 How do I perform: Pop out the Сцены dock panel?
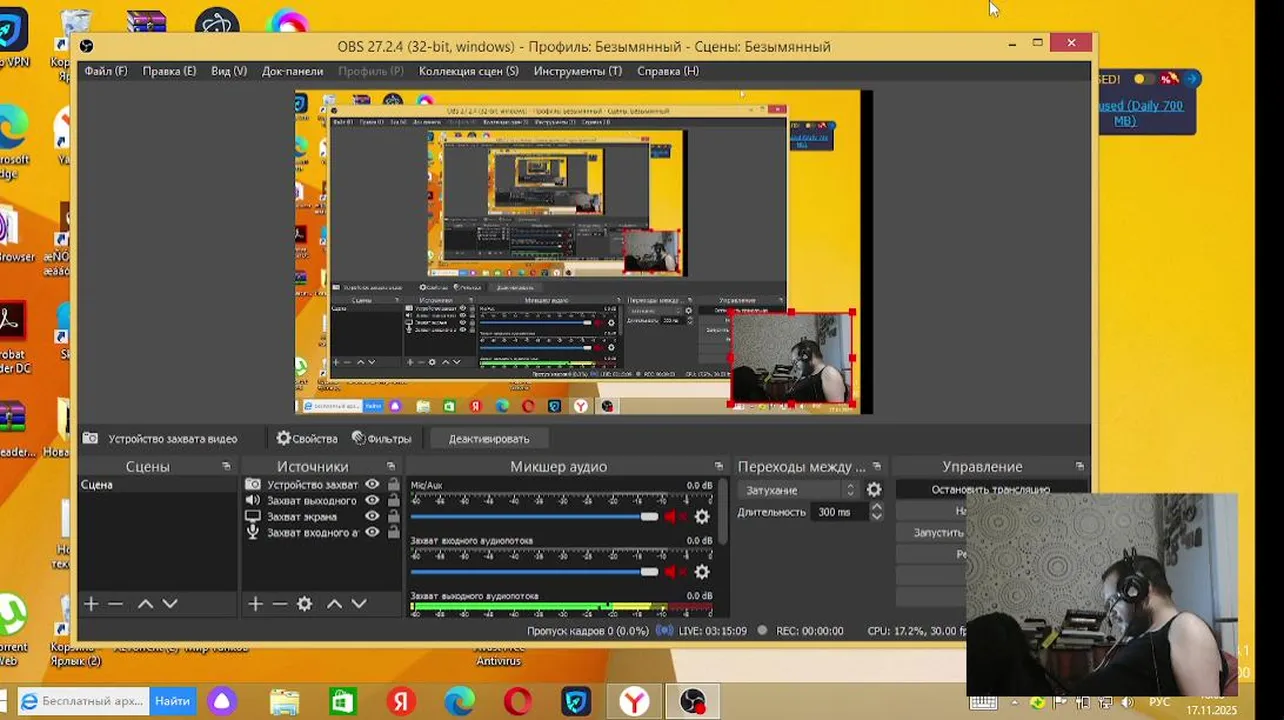[x=226, y=466]
